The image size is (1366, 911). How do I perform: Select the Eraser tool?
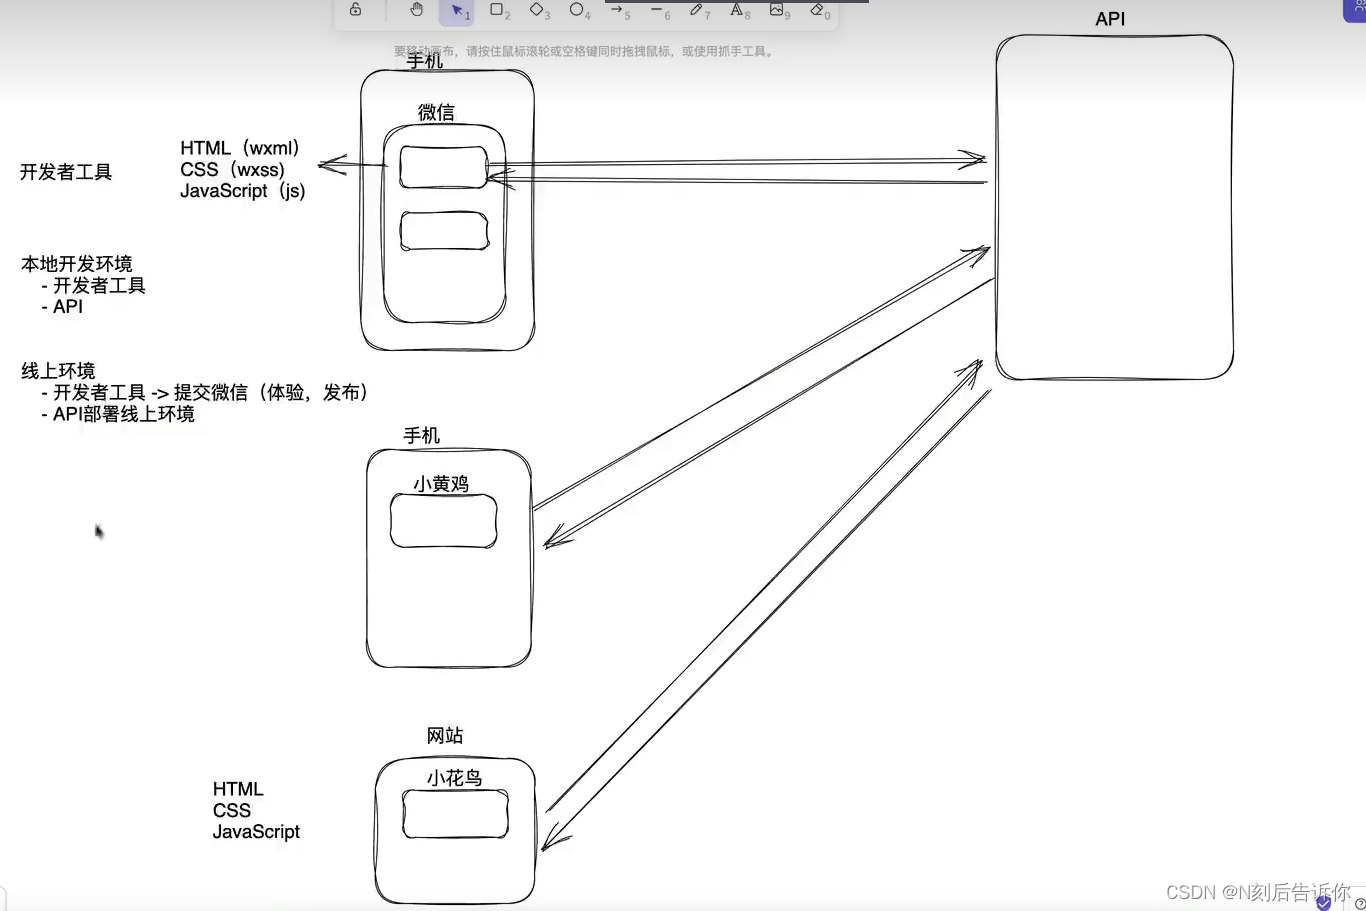coord(817,10)
